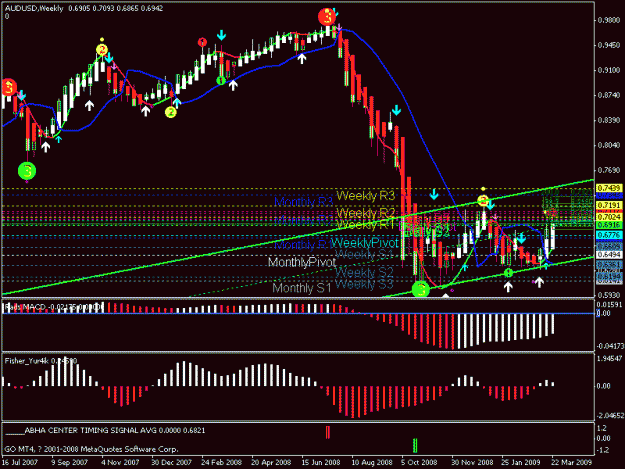Click the WeeklyPivot label

(x=365, y=243)
